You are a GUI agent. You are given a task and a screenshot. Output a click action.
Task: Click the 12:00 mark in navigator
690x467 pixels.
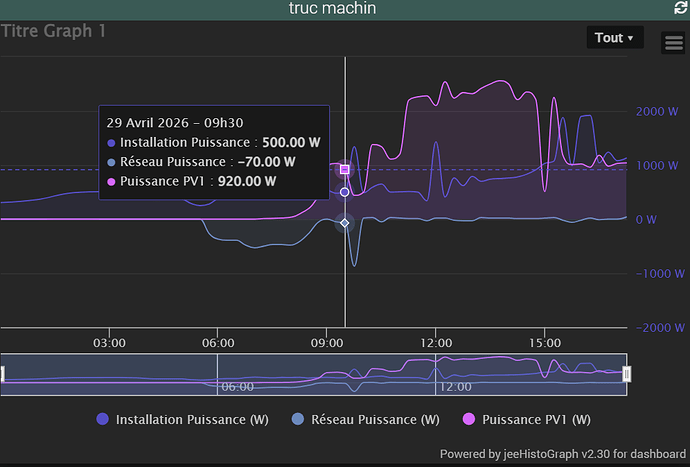pos(455,387)
